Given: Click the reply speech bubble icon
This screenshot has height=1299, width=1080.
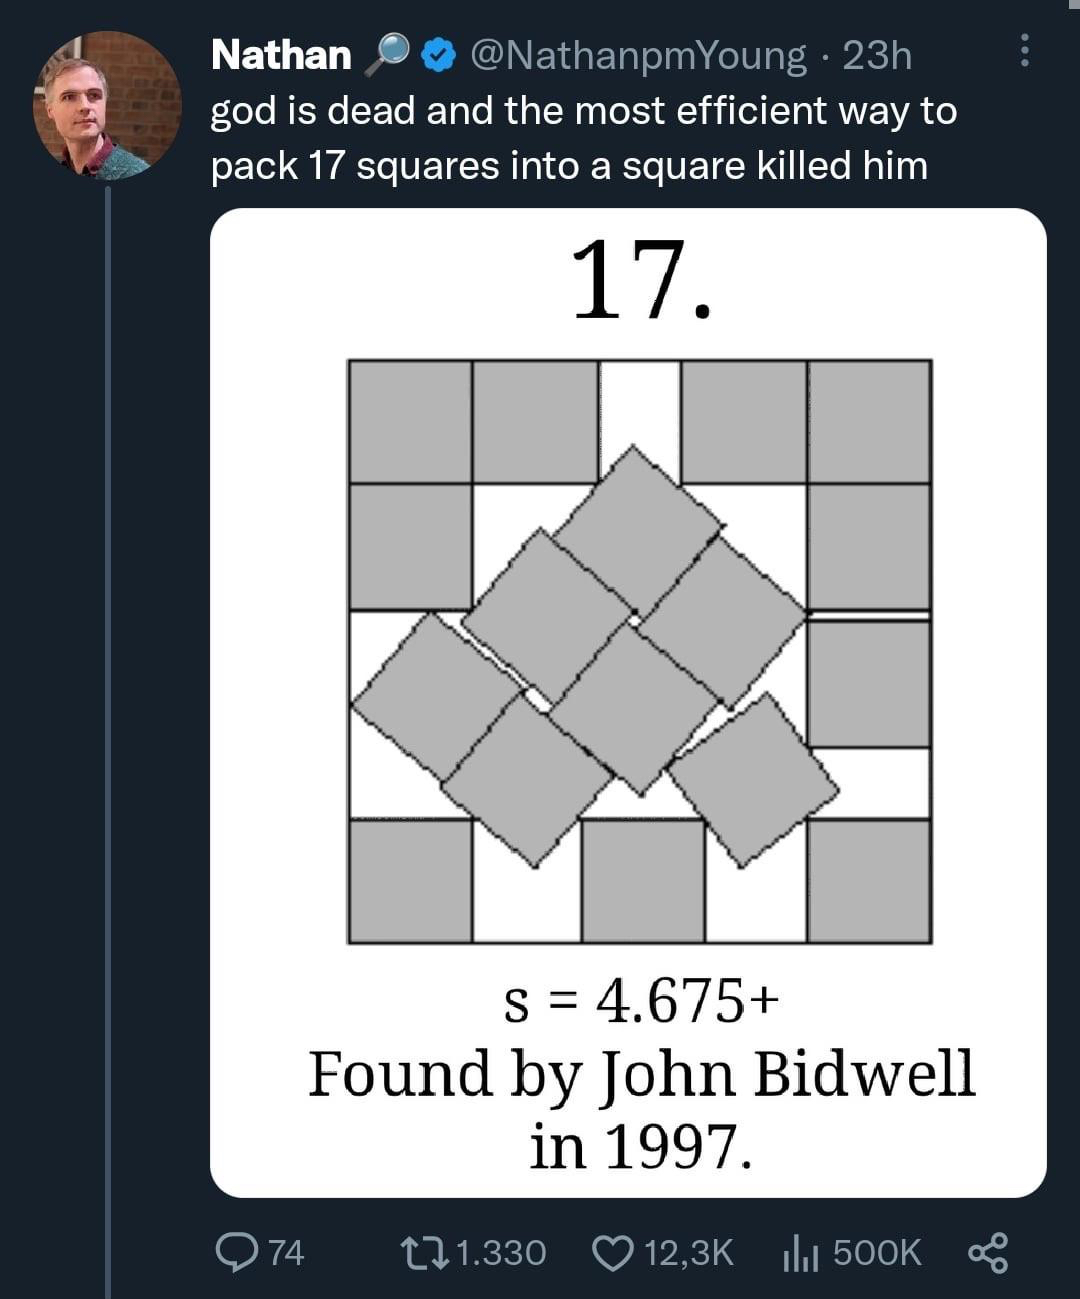Looking at the screenshot, I should click(238, 1252).
